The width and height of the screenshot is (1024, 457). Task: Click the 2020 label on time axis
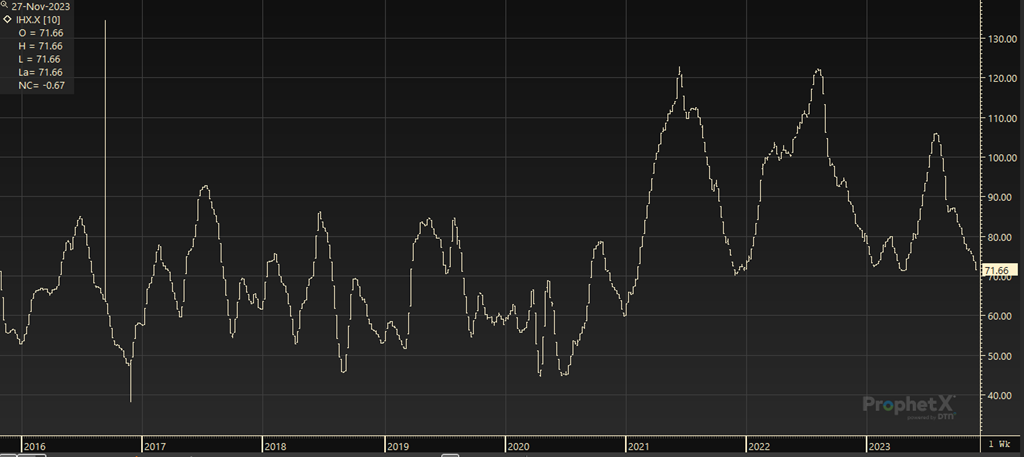[517, 446]
